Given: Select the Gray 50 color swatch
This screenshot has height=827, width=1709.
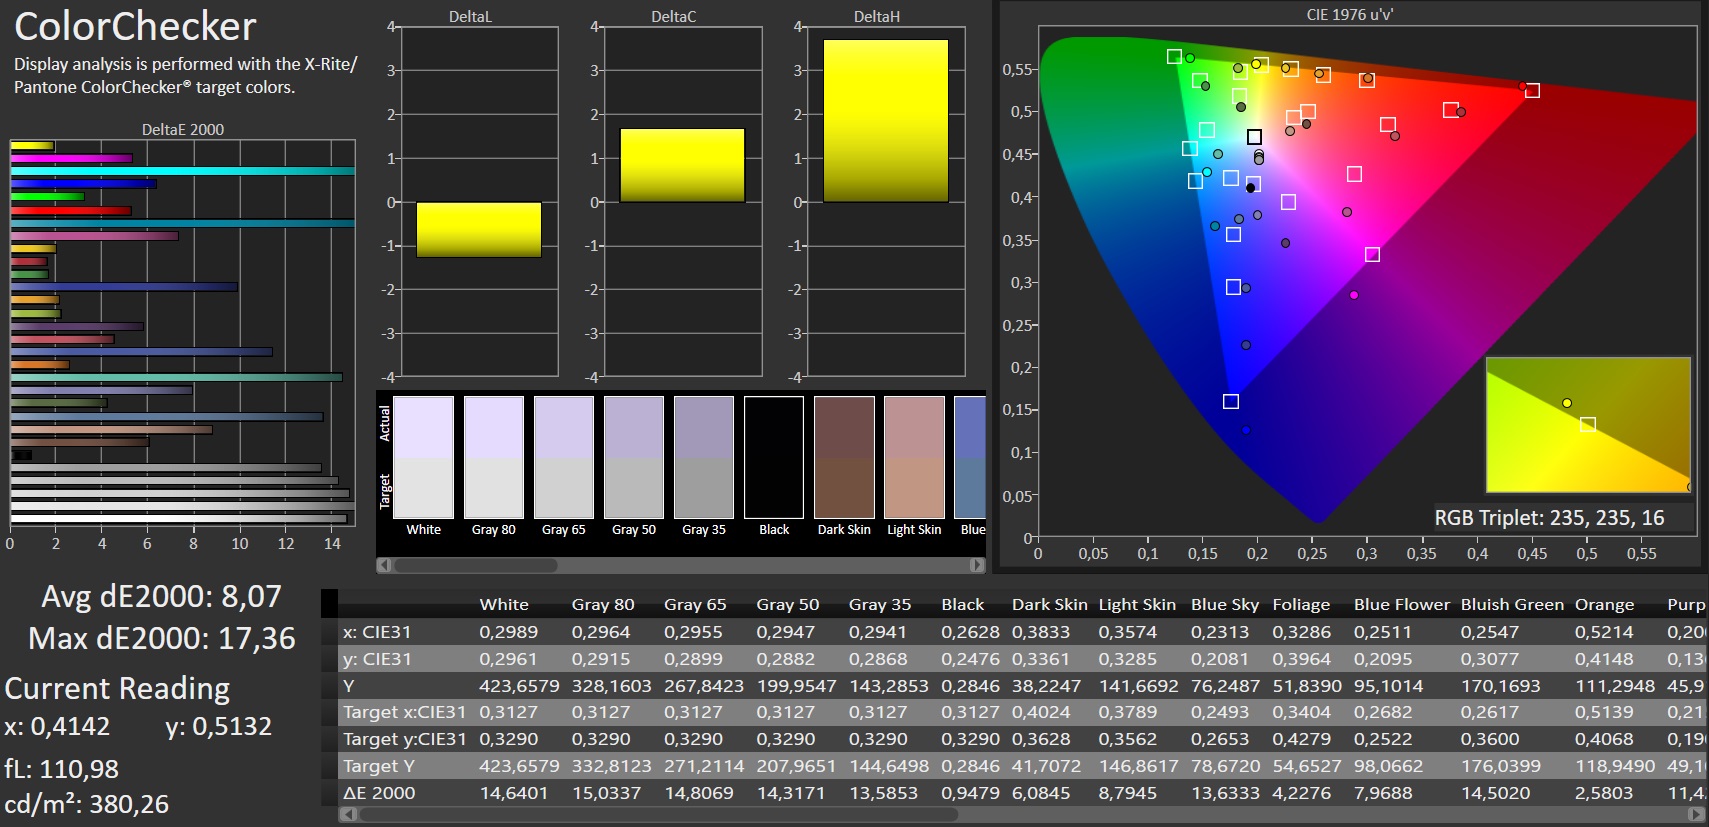Looking at the screenshot, I should 634,457.
